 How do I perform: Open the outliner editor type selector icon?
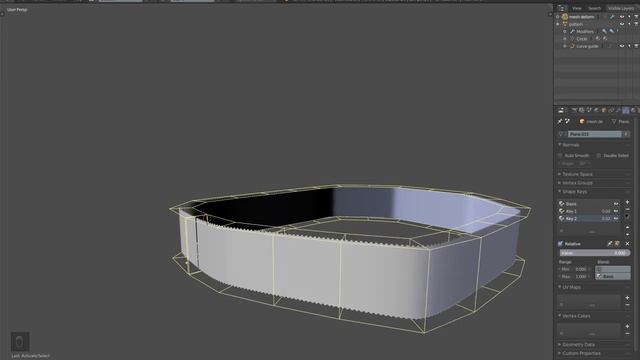562,8
